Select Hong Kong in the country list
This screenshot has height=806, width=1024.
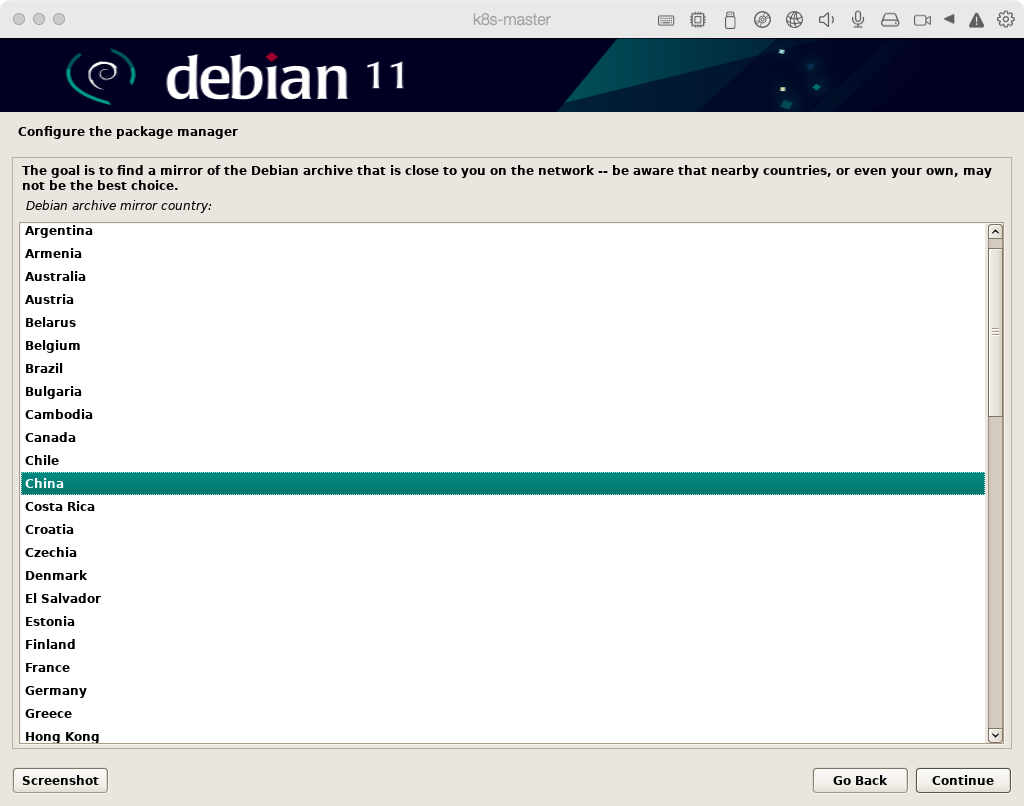pos(503,734)
